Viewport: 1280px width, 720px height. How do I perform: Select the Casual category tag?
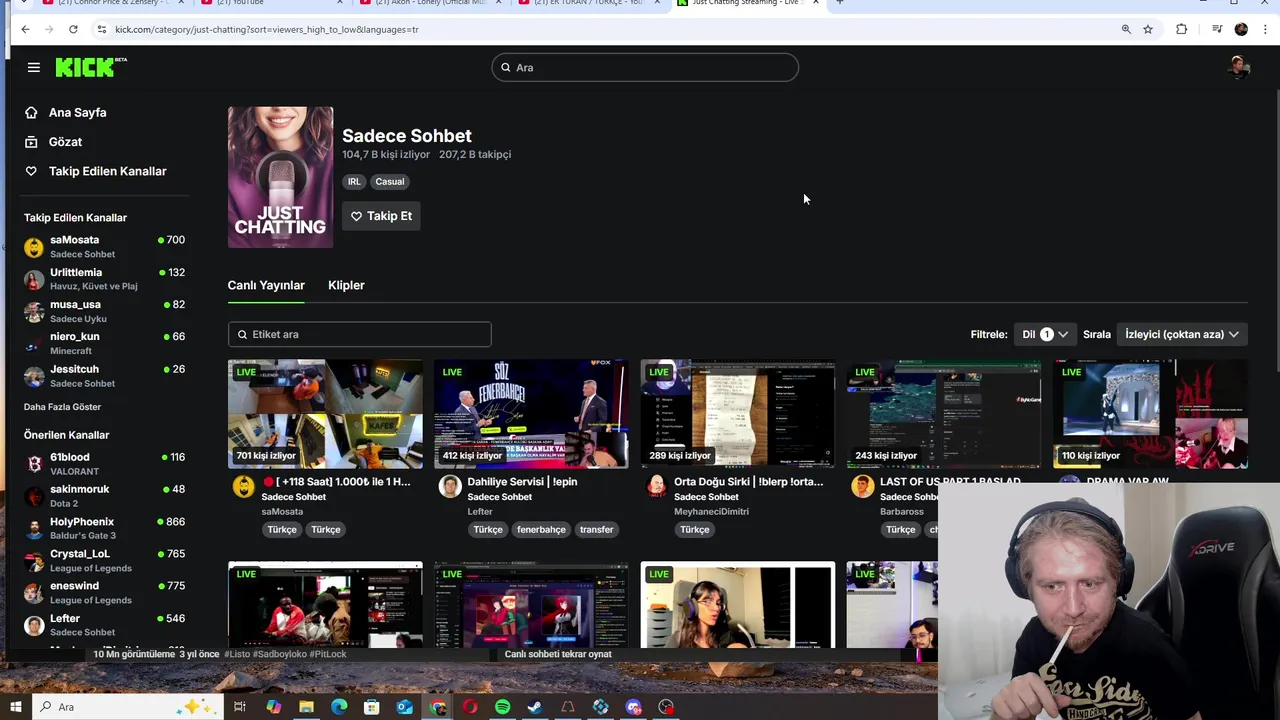tap(390, 182)
